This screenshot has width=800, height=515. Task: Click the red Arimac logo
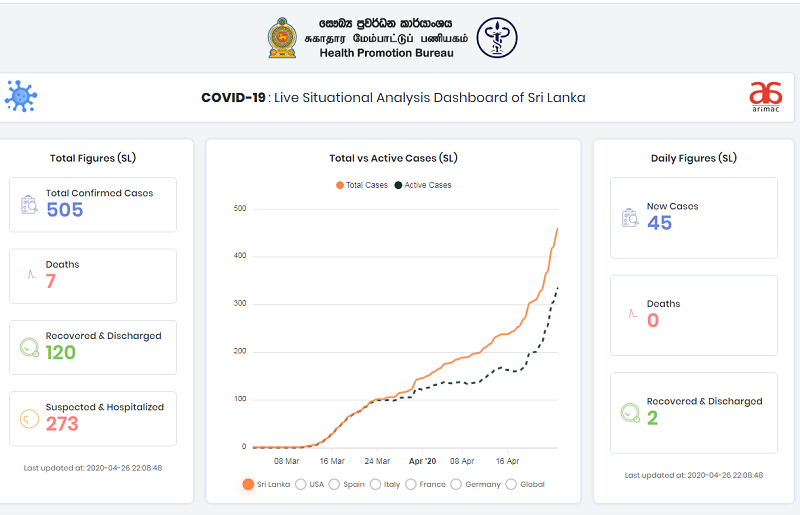coord(765,97)
